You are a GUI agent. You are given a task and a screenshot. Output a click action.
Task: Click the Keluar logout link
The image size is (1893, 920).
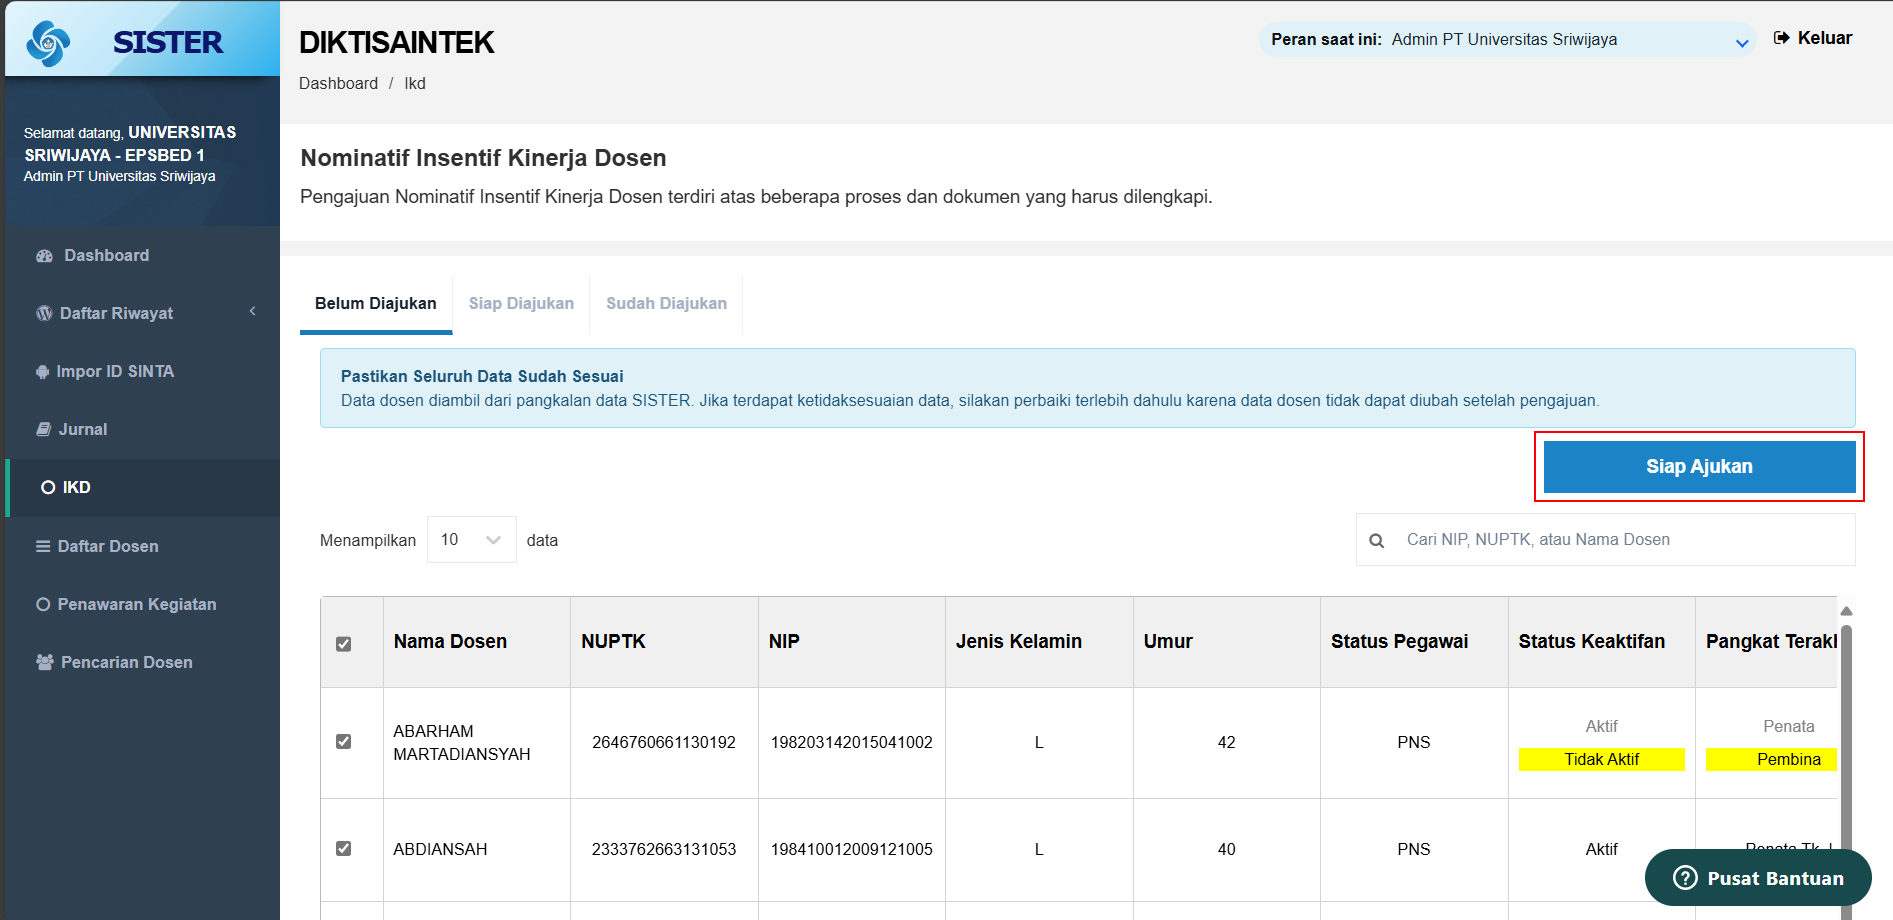point(1812,38)
